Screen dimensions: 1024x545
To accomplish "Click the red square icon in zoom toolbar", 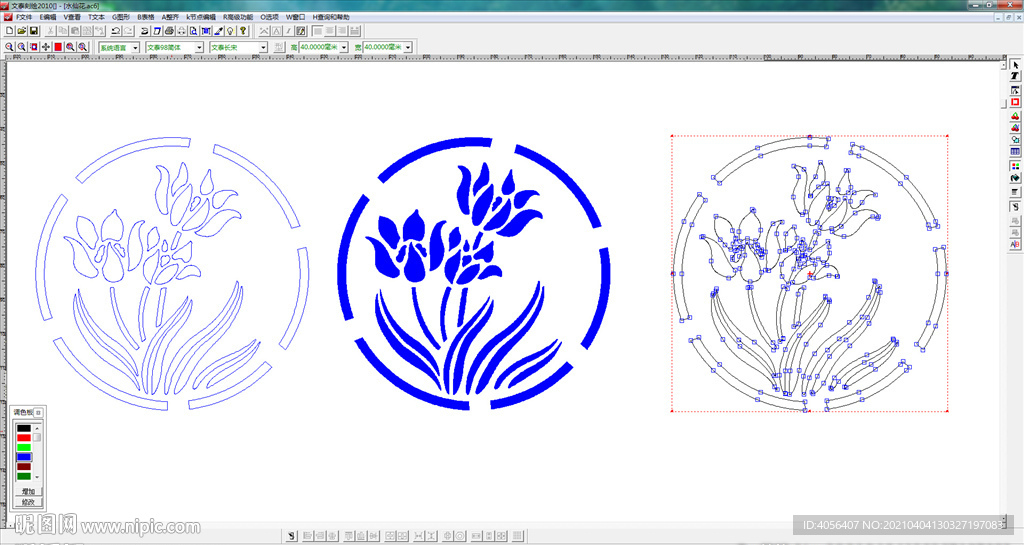I will pyautogui.click(x=58, y=47).
